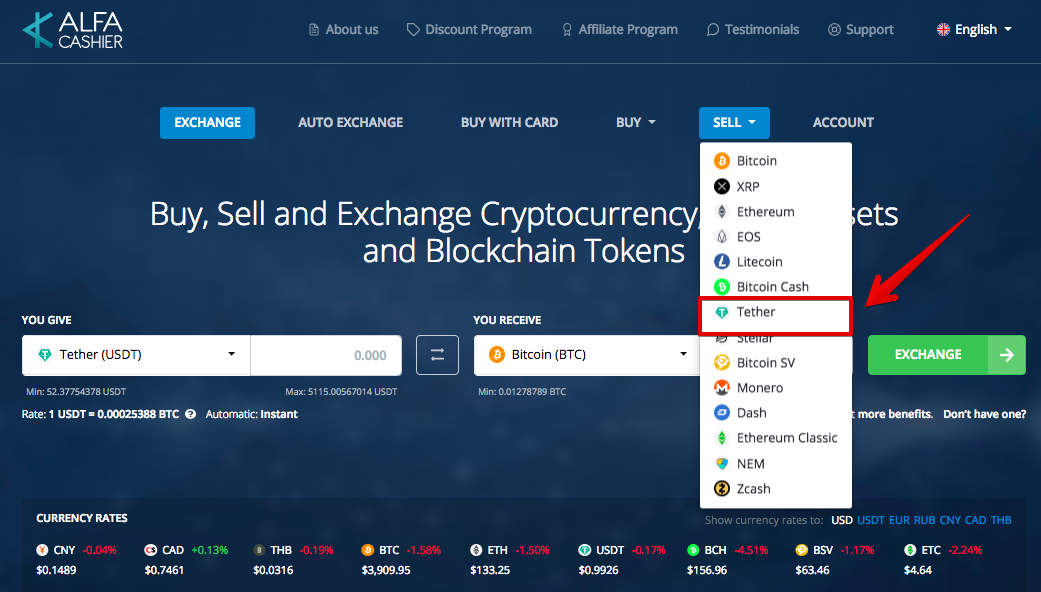
Task: Open the English language selector
Action: tap(975, 30)
